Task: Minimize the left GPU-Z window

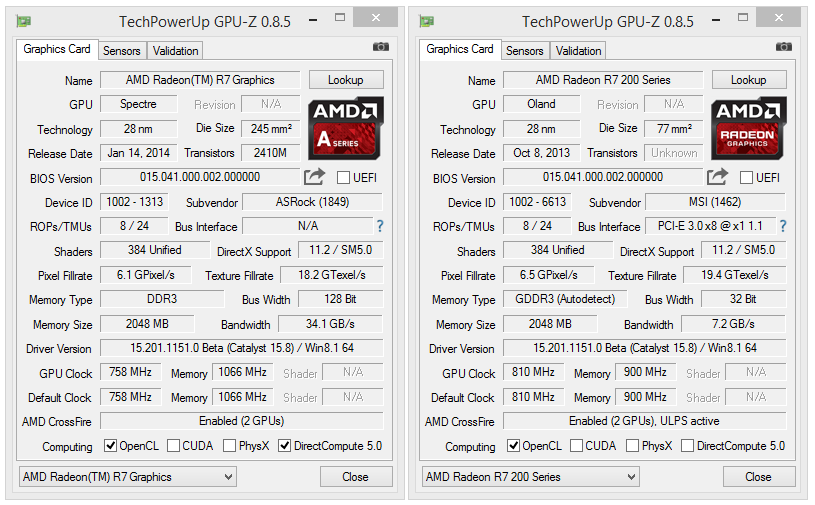Action: pos(313,20)
